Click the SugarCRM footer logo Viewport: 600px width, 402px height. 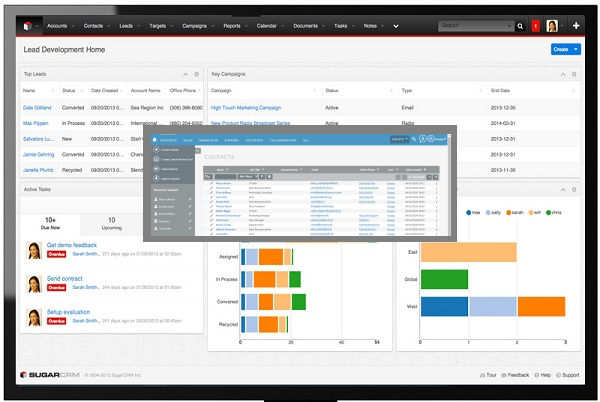click(50, 375)
